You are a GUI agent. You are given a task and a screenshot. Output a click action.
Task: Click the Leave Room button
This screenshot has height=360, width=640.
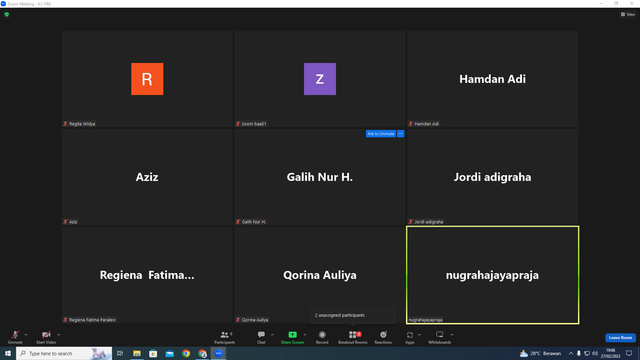[620, 338]
